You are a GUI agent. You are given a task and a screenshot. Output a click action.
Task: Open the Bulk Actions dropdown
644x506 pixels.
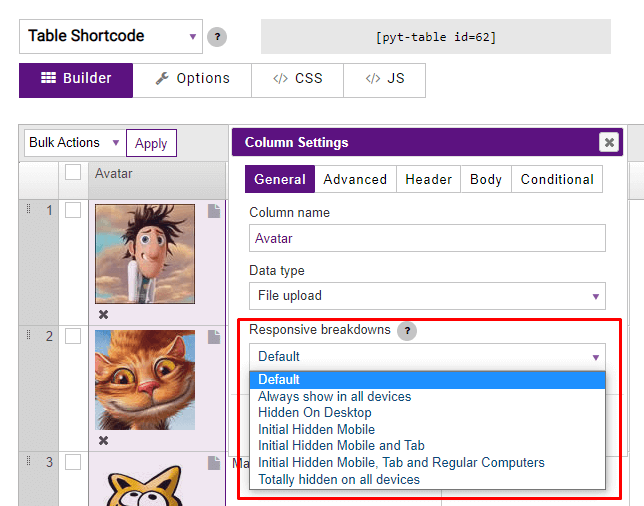coord(75,143)
